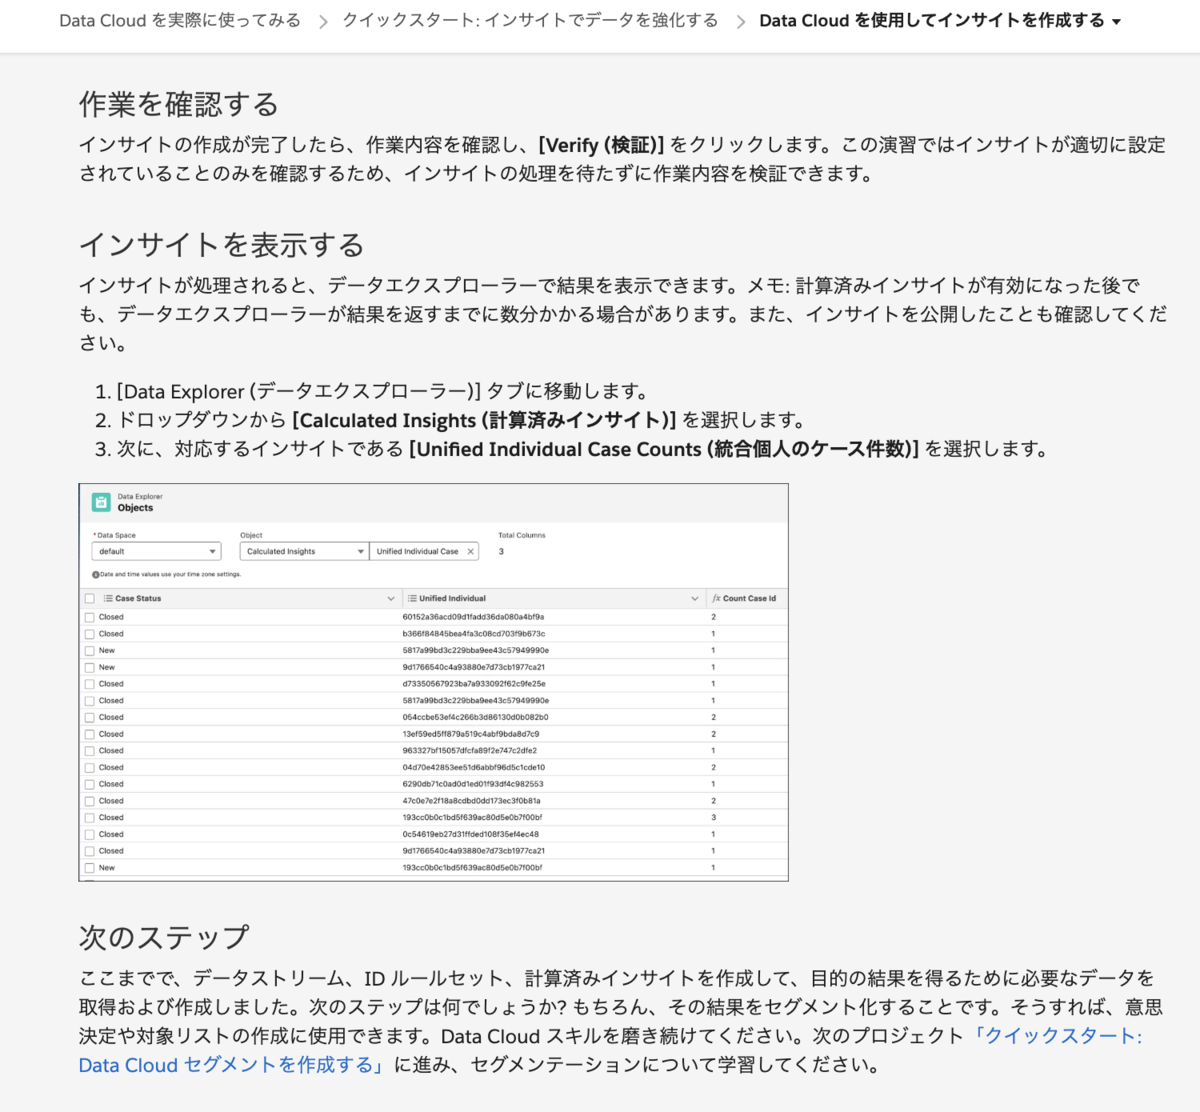Click the Data Explorer Objects app icon
The width and height of the screenshot is (1200, 1112).
(x=100, y=502)
